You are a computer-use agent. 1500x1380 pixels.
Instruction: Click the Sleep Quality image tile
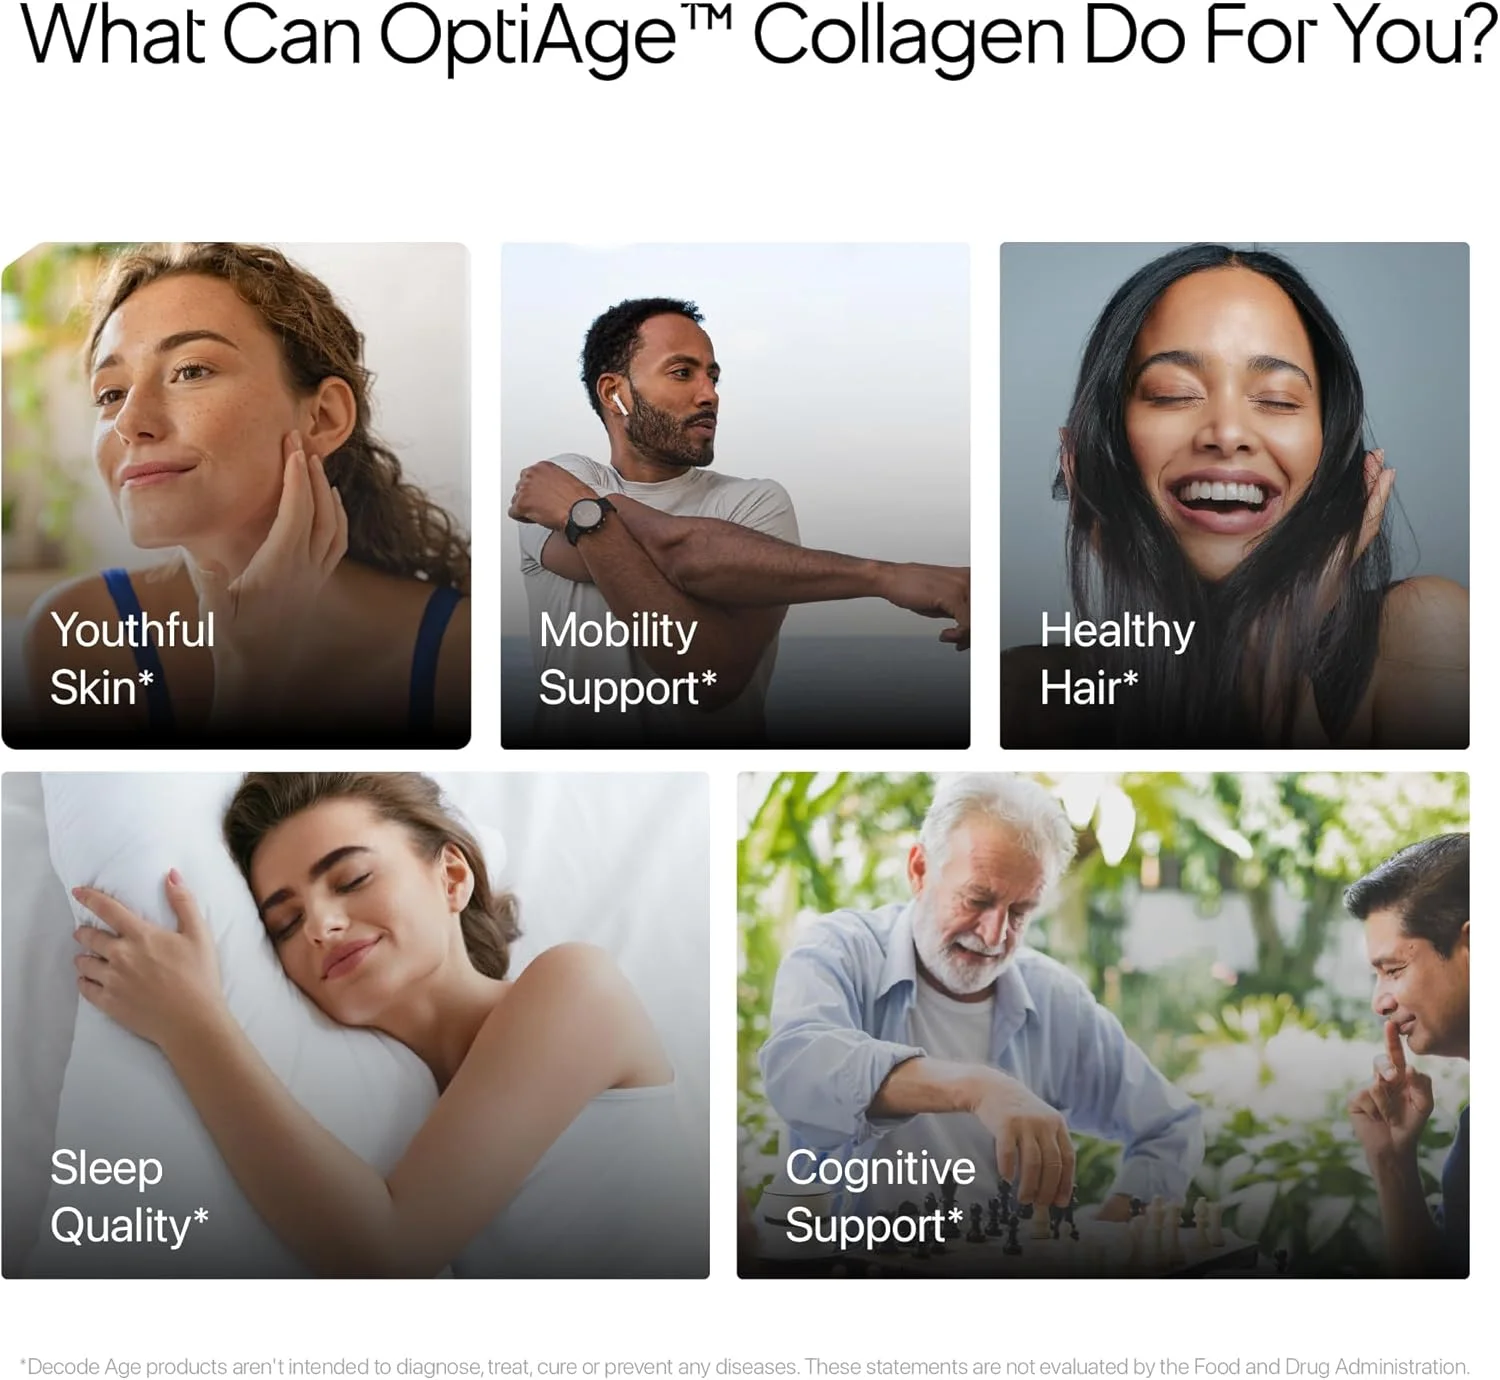(355, 1025)
